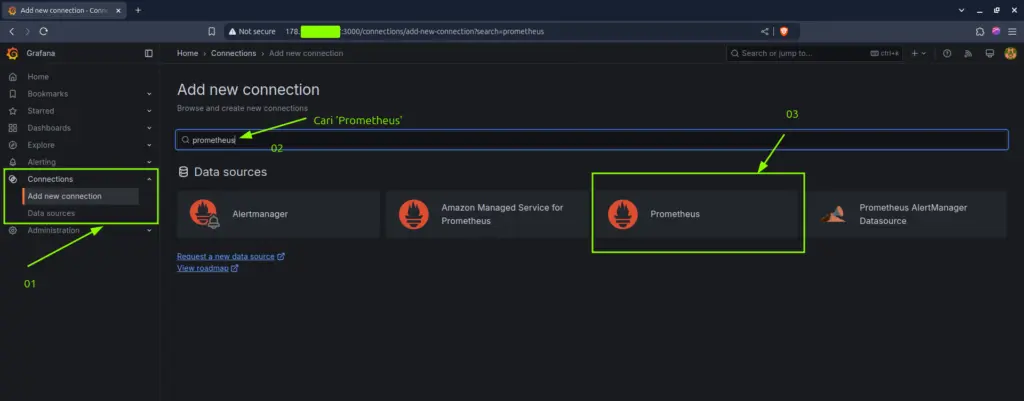Click the browser address URL text
The height and width of the screenshot is (401, 1024).
[414, 31]
